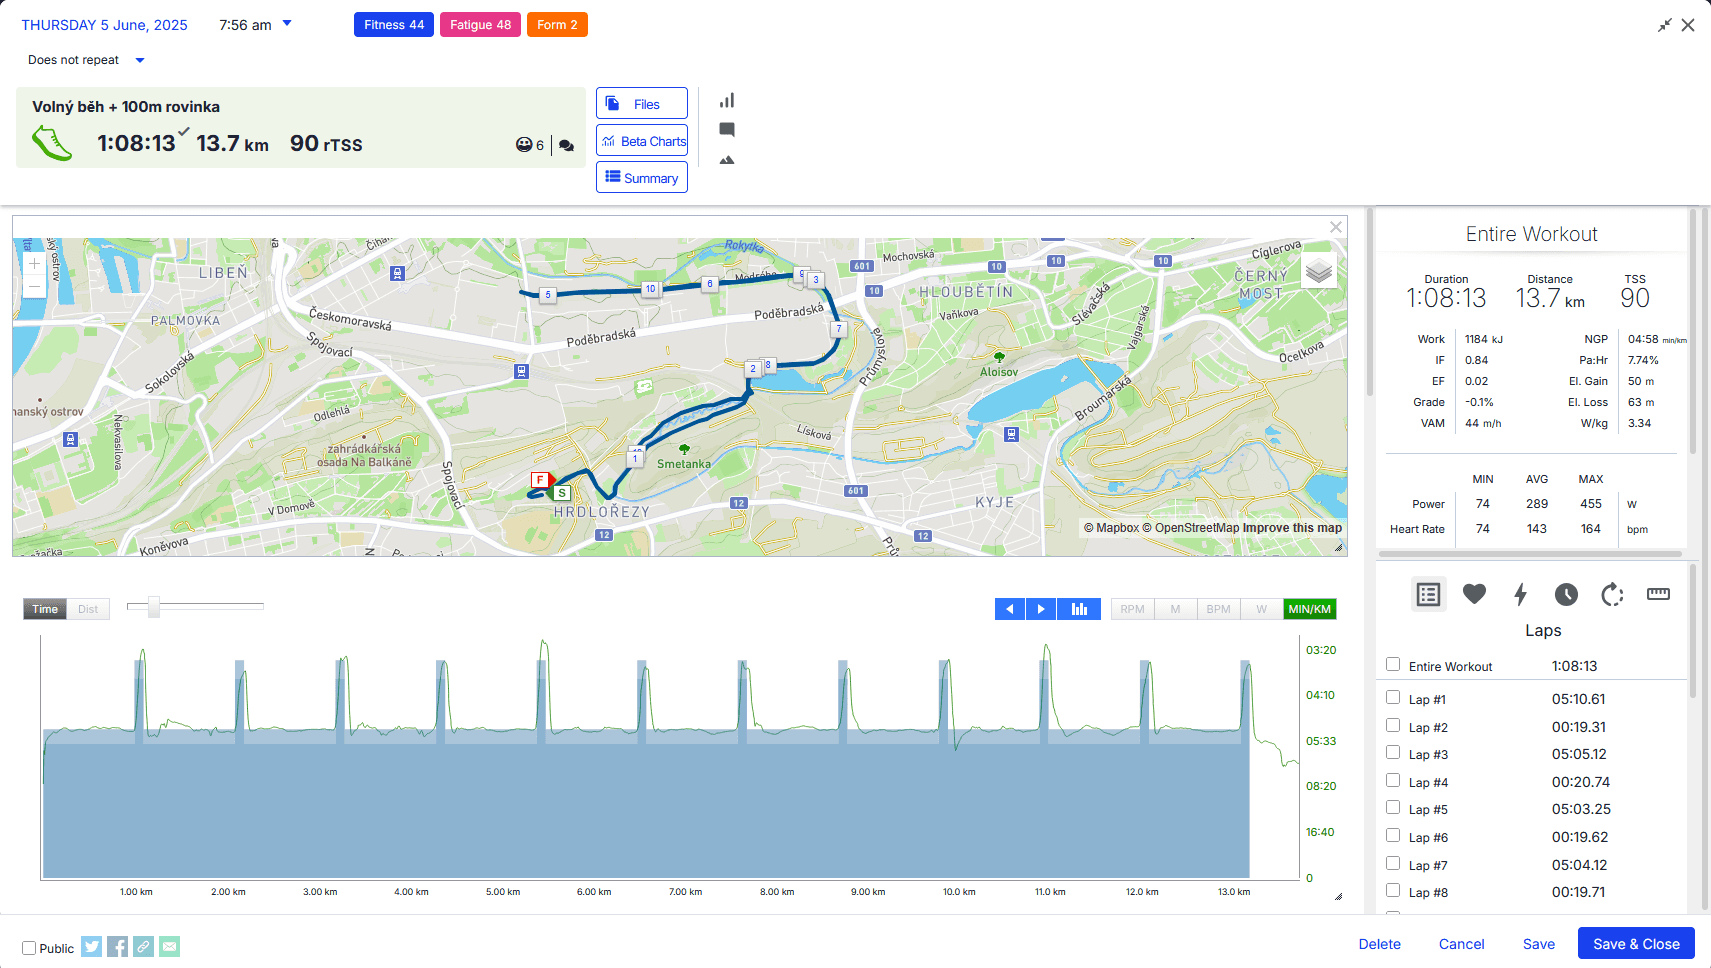Copy the workout share link
The image size is (1711, 968).
coord(144,946)
